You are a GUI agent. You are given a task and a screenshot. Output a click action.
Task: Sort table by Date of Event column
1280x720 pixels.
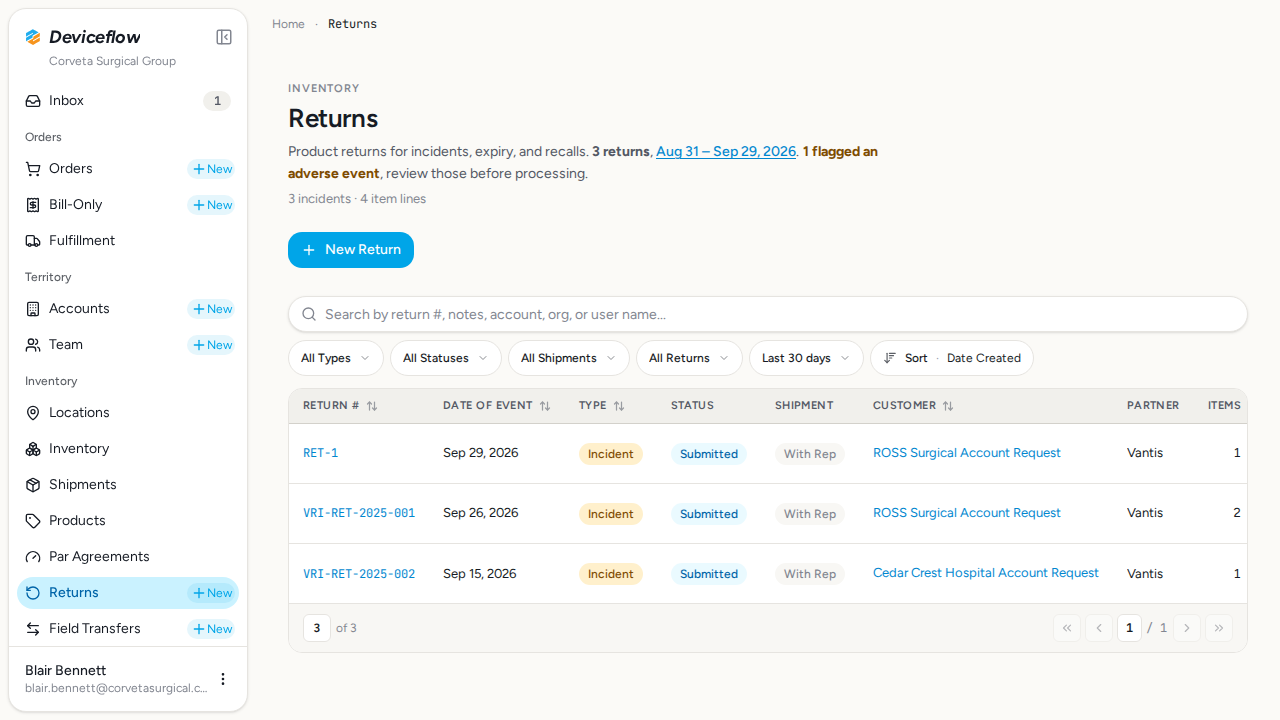tap(497, 406)
